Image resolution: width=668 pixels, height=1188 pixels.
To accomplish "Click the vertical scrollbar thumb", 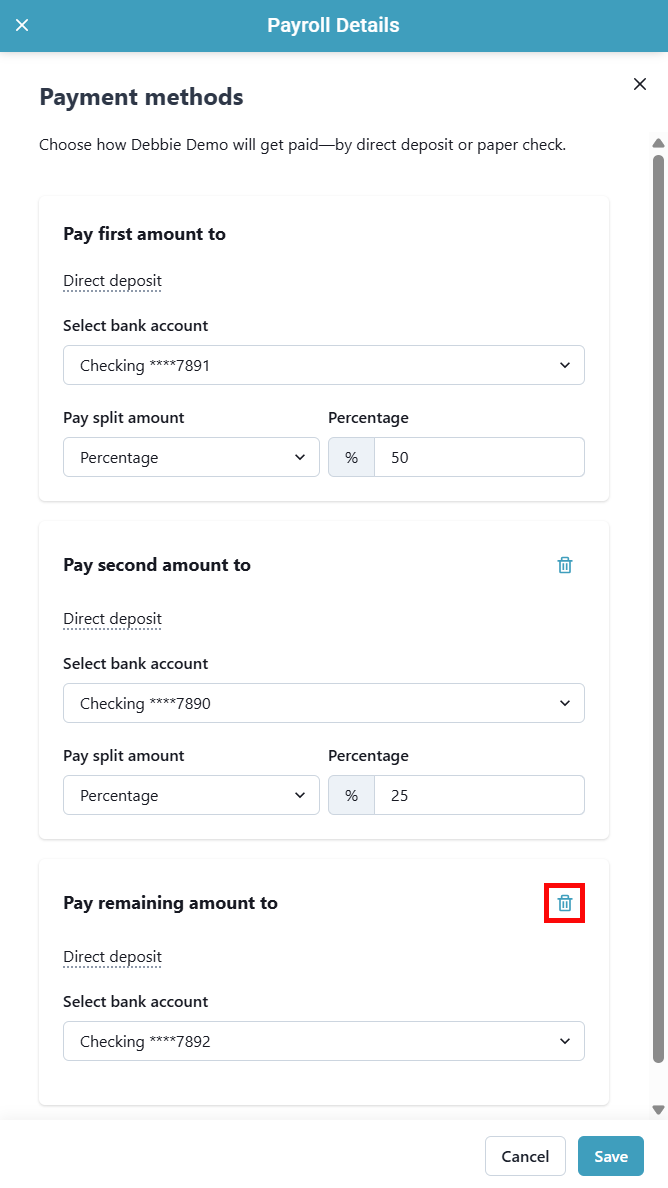I will point(658,600).
